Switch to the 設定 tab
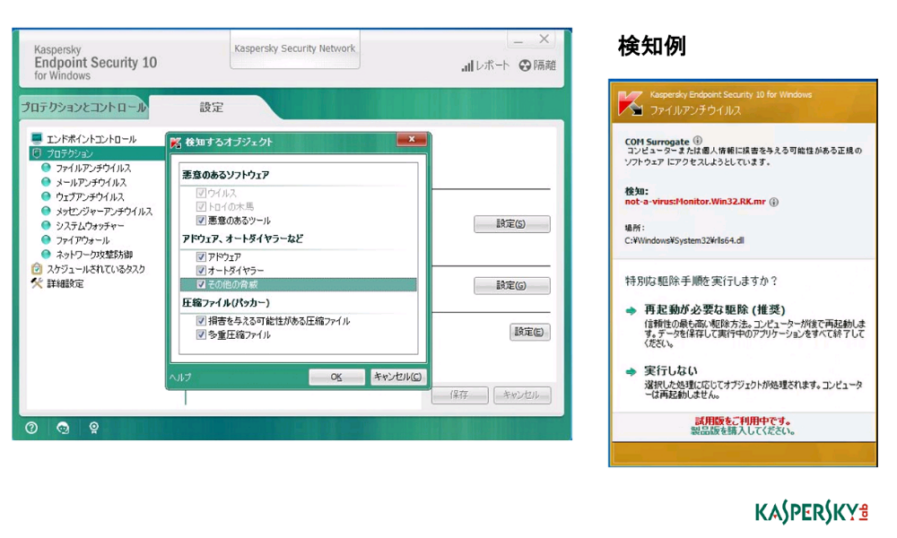Image resolution: width=897 pixels, height=538 pixels. (x=212, y=107)
